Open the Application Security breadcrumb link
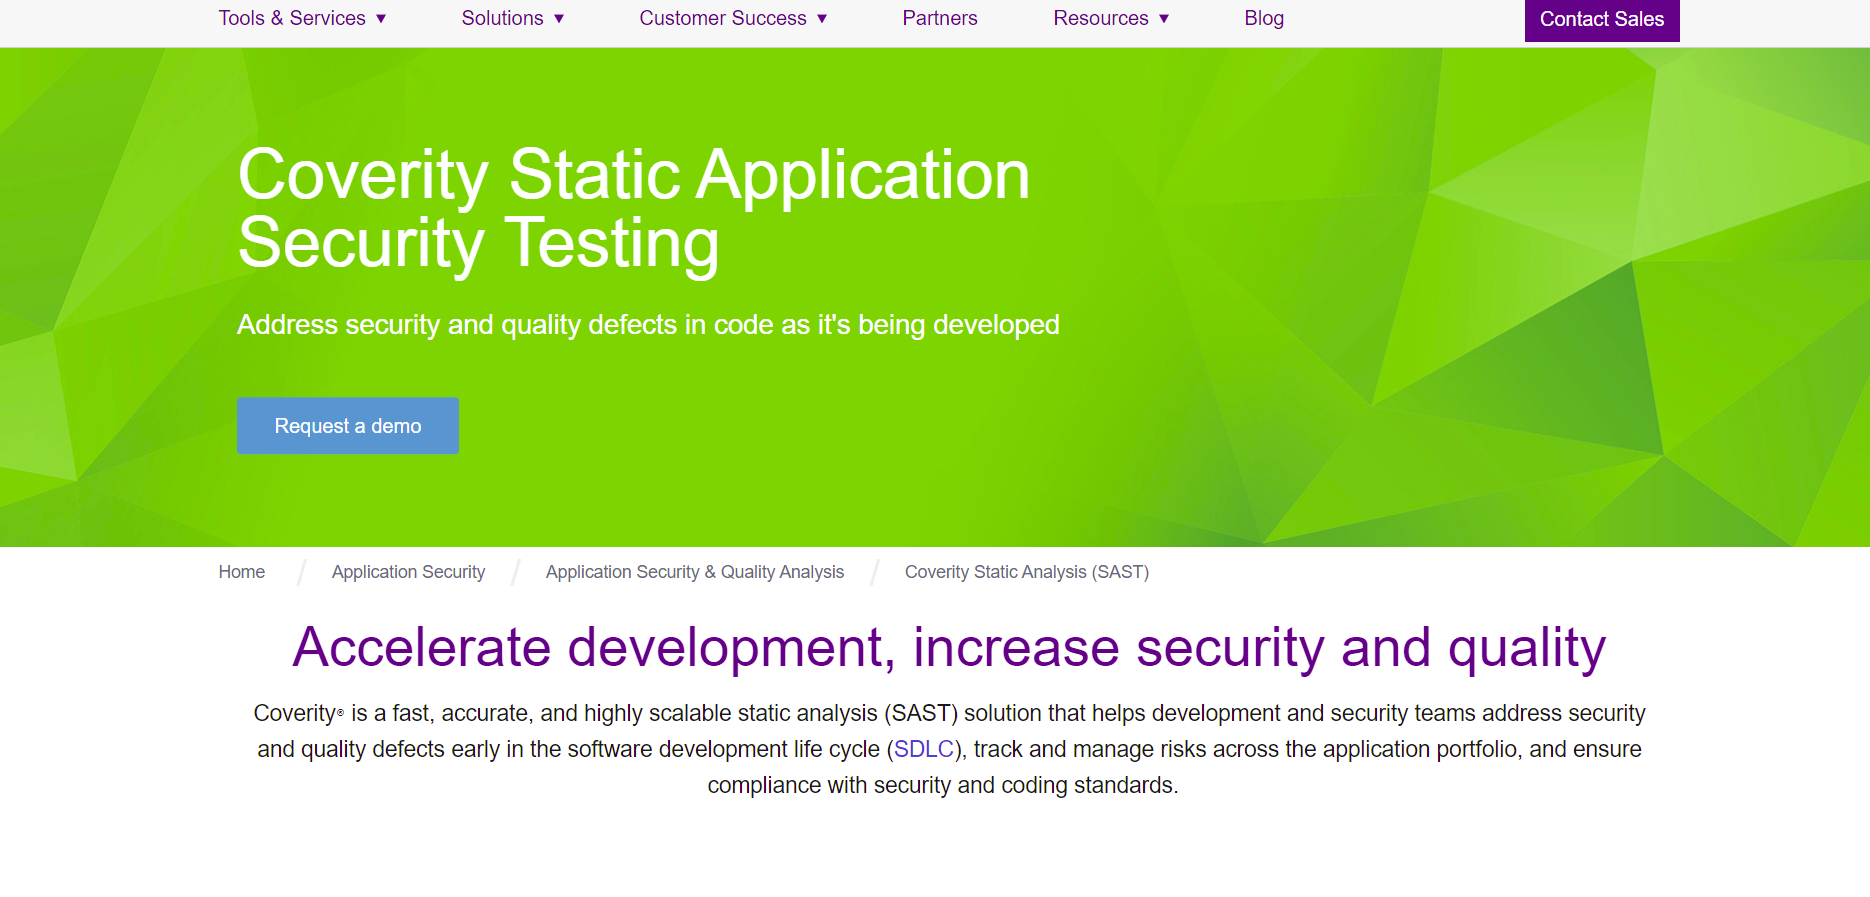Screen dimensions: 1870x897 408,572
